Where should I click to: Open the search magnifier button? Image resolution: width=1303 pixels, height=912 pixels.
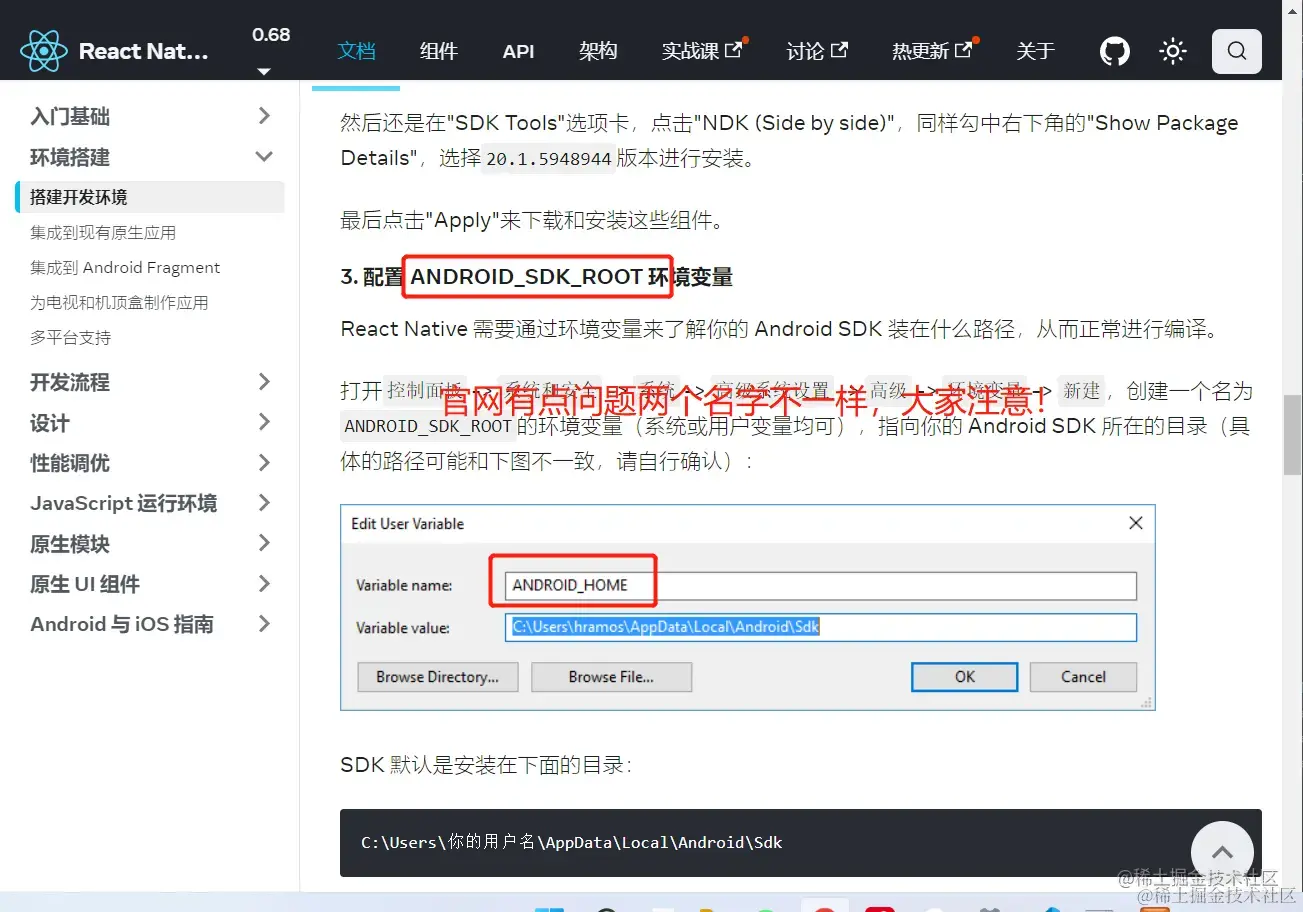click(x=1237, y=51)
